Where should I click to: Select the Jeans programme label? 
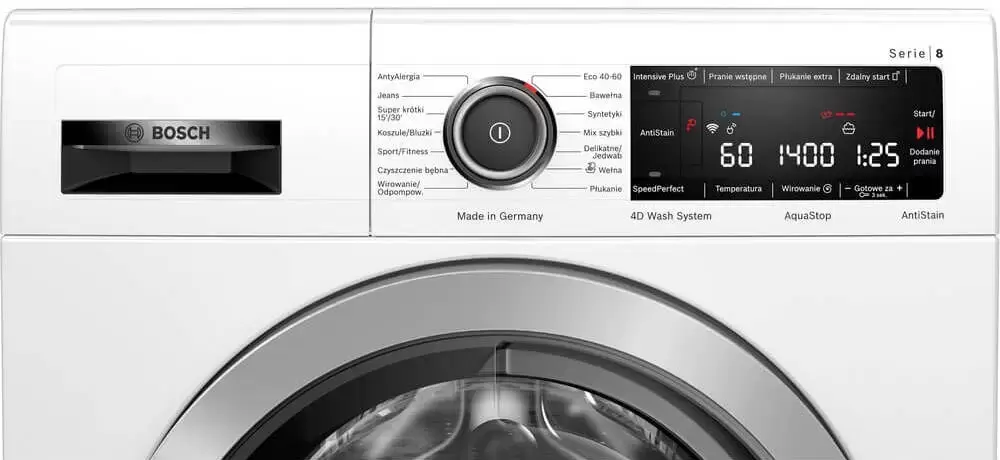point(388,95)
